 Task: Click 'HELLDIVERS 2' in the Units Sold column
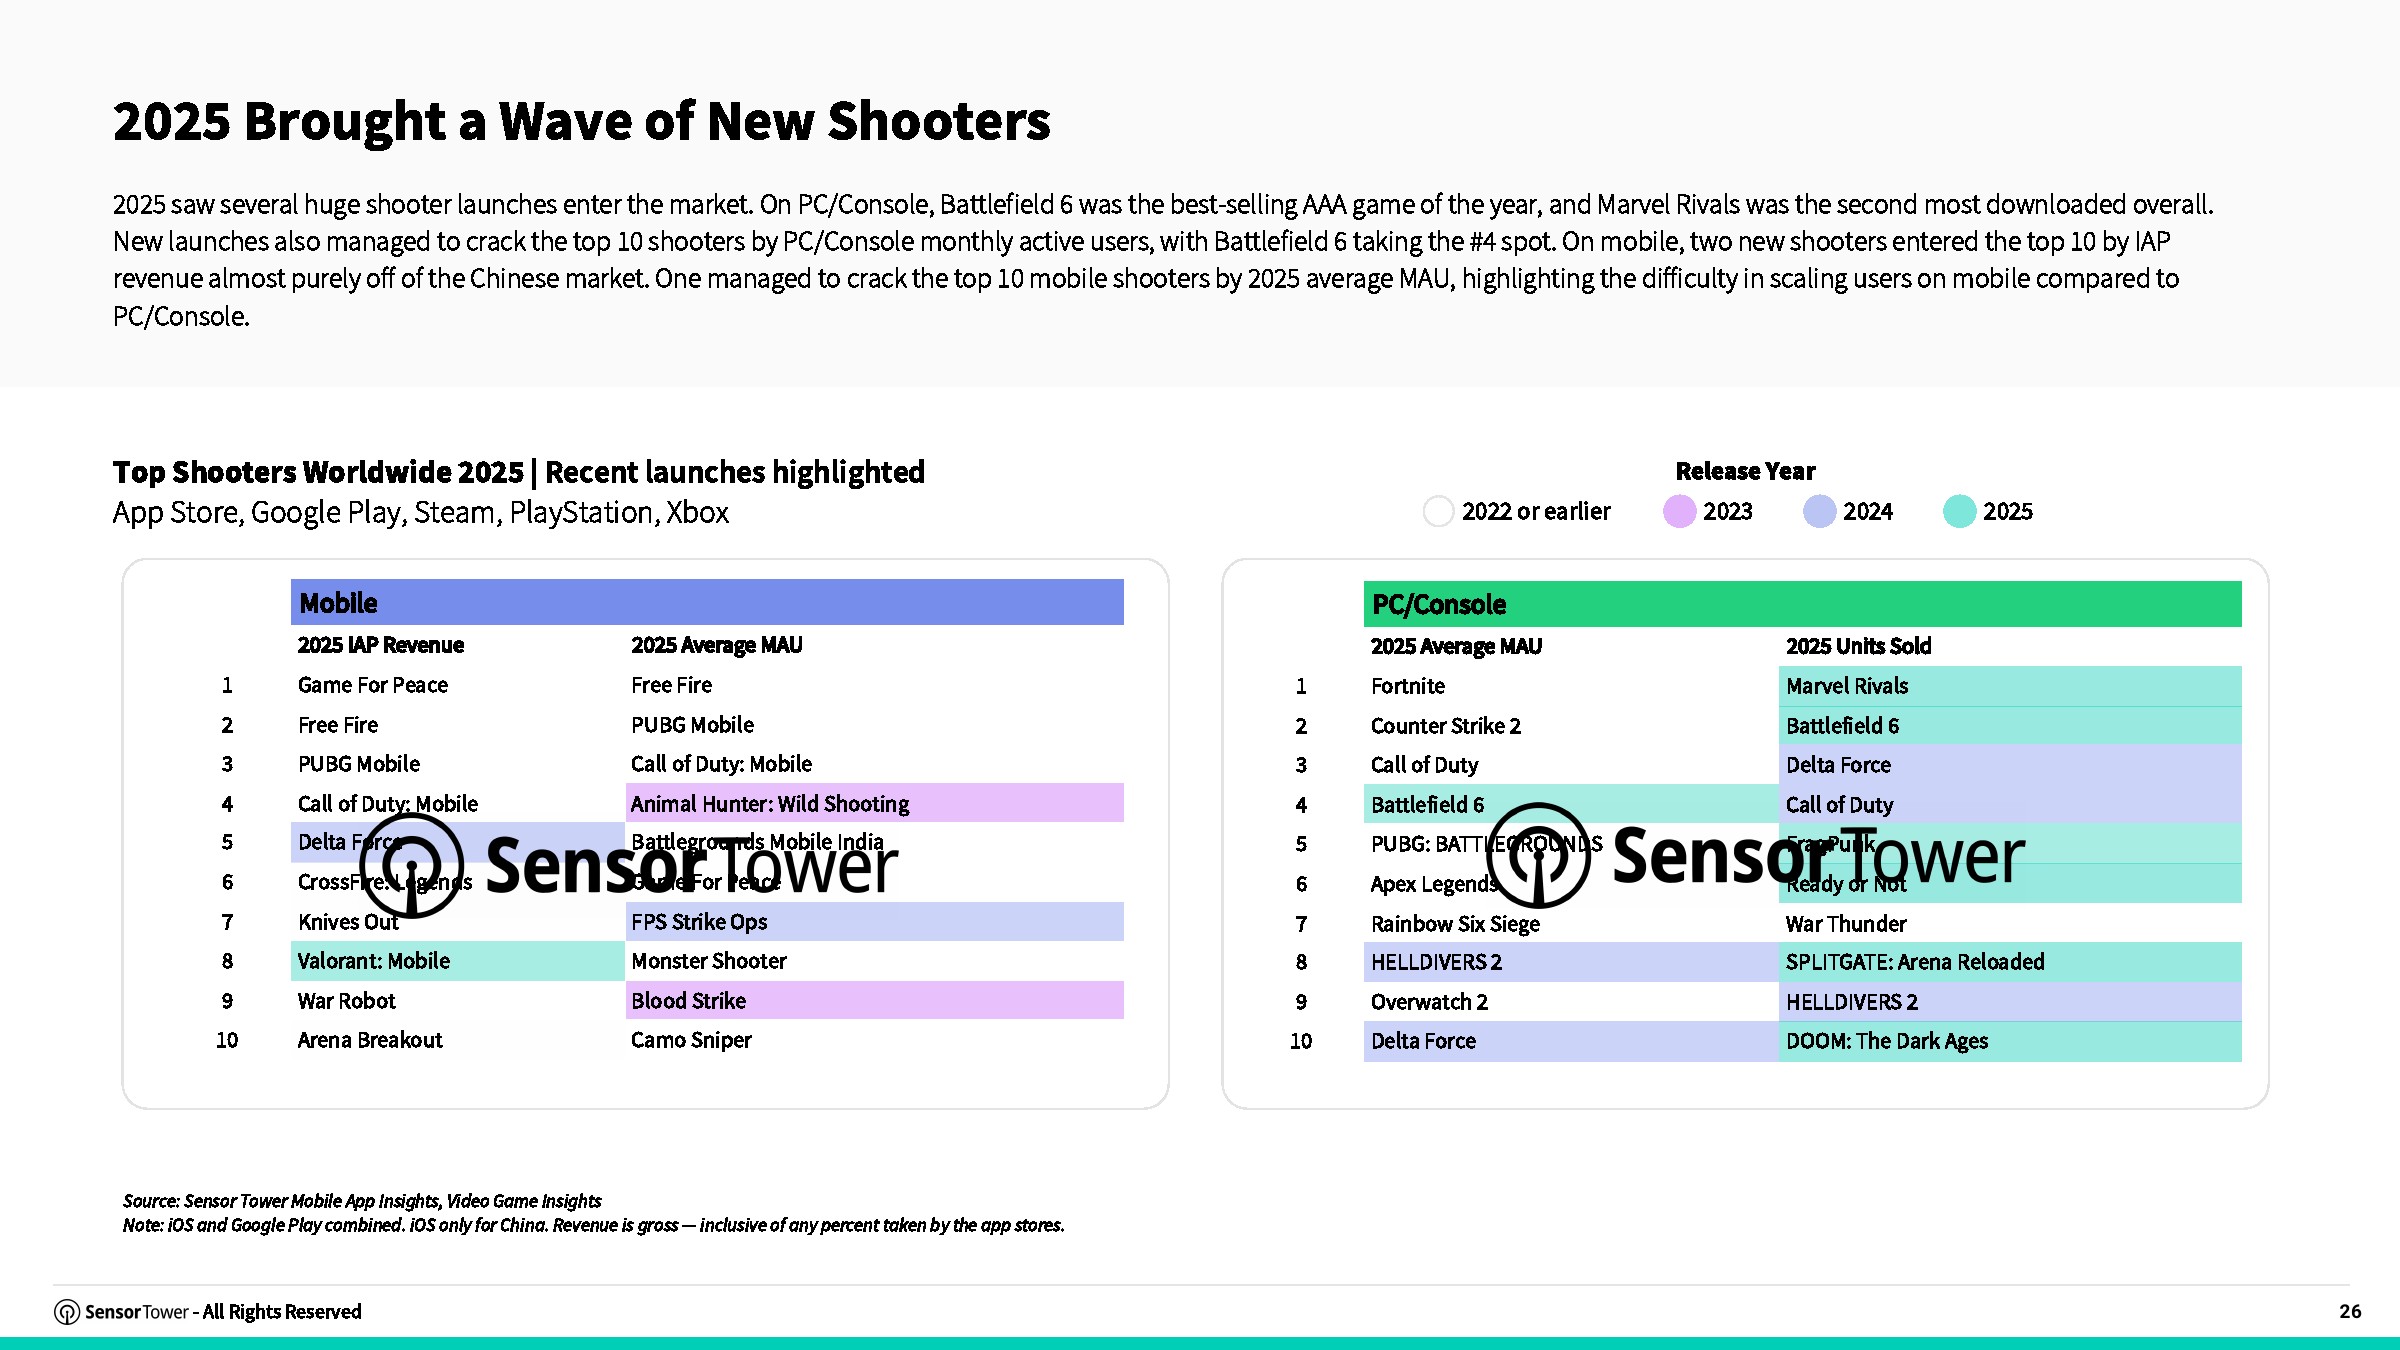pyautogui.click(x=2010, y=1002)
